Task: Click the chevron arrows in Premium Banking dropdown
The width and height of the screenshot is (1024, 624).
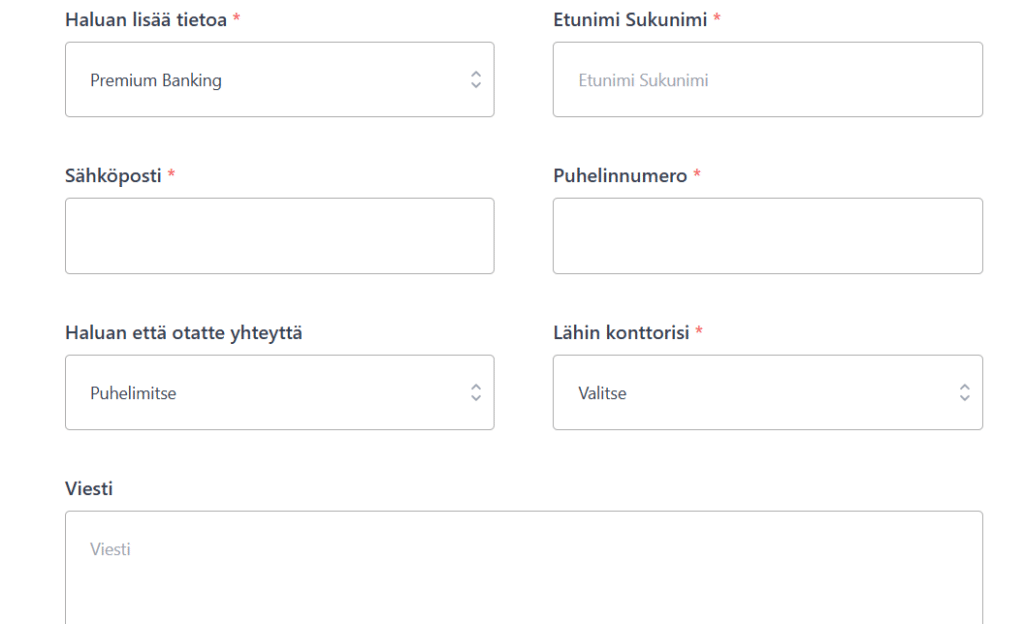Action: [x=476, y=80]
